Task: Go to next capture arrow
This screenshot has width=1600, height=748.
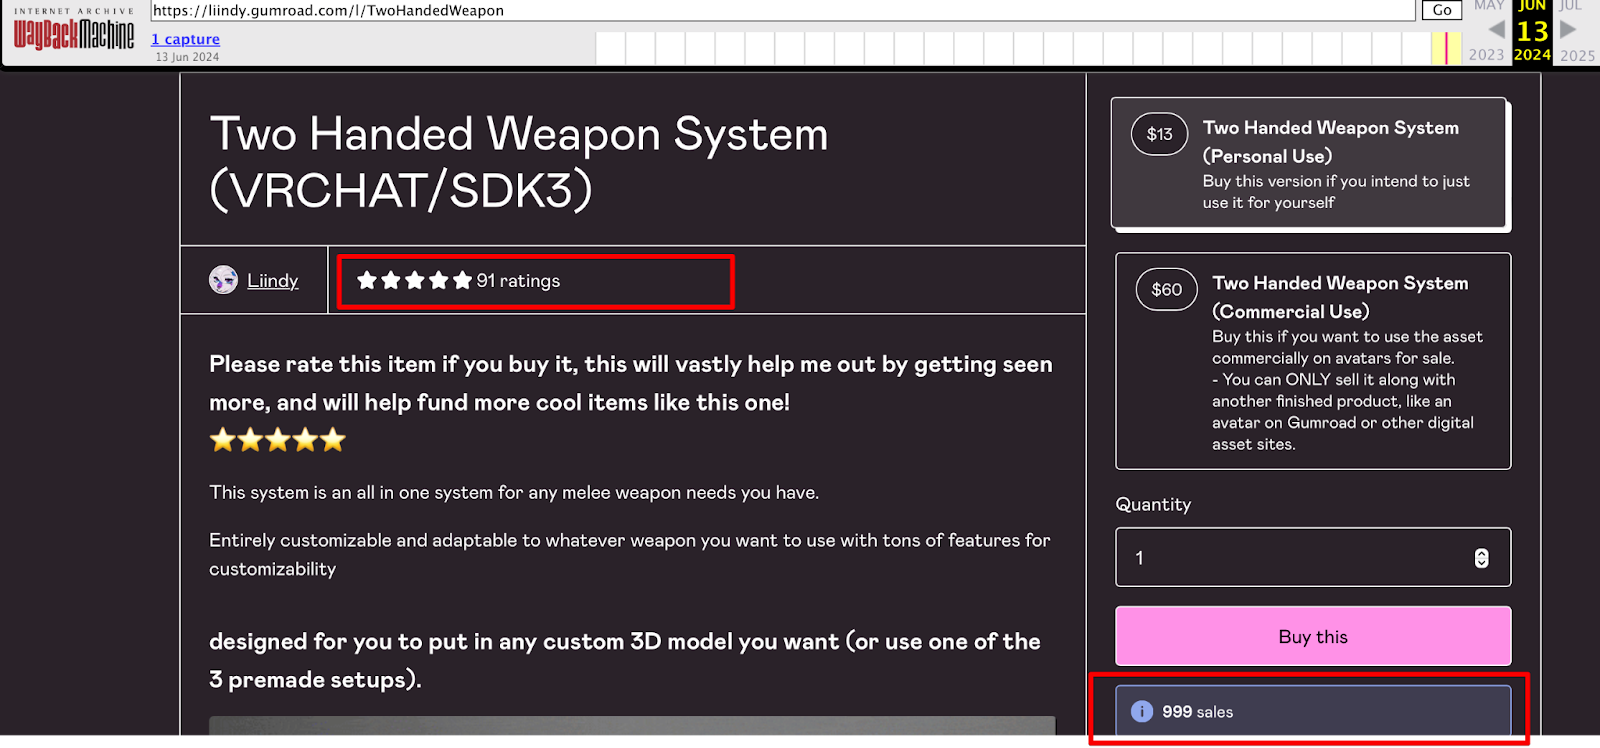Action: click(1568, 30)
